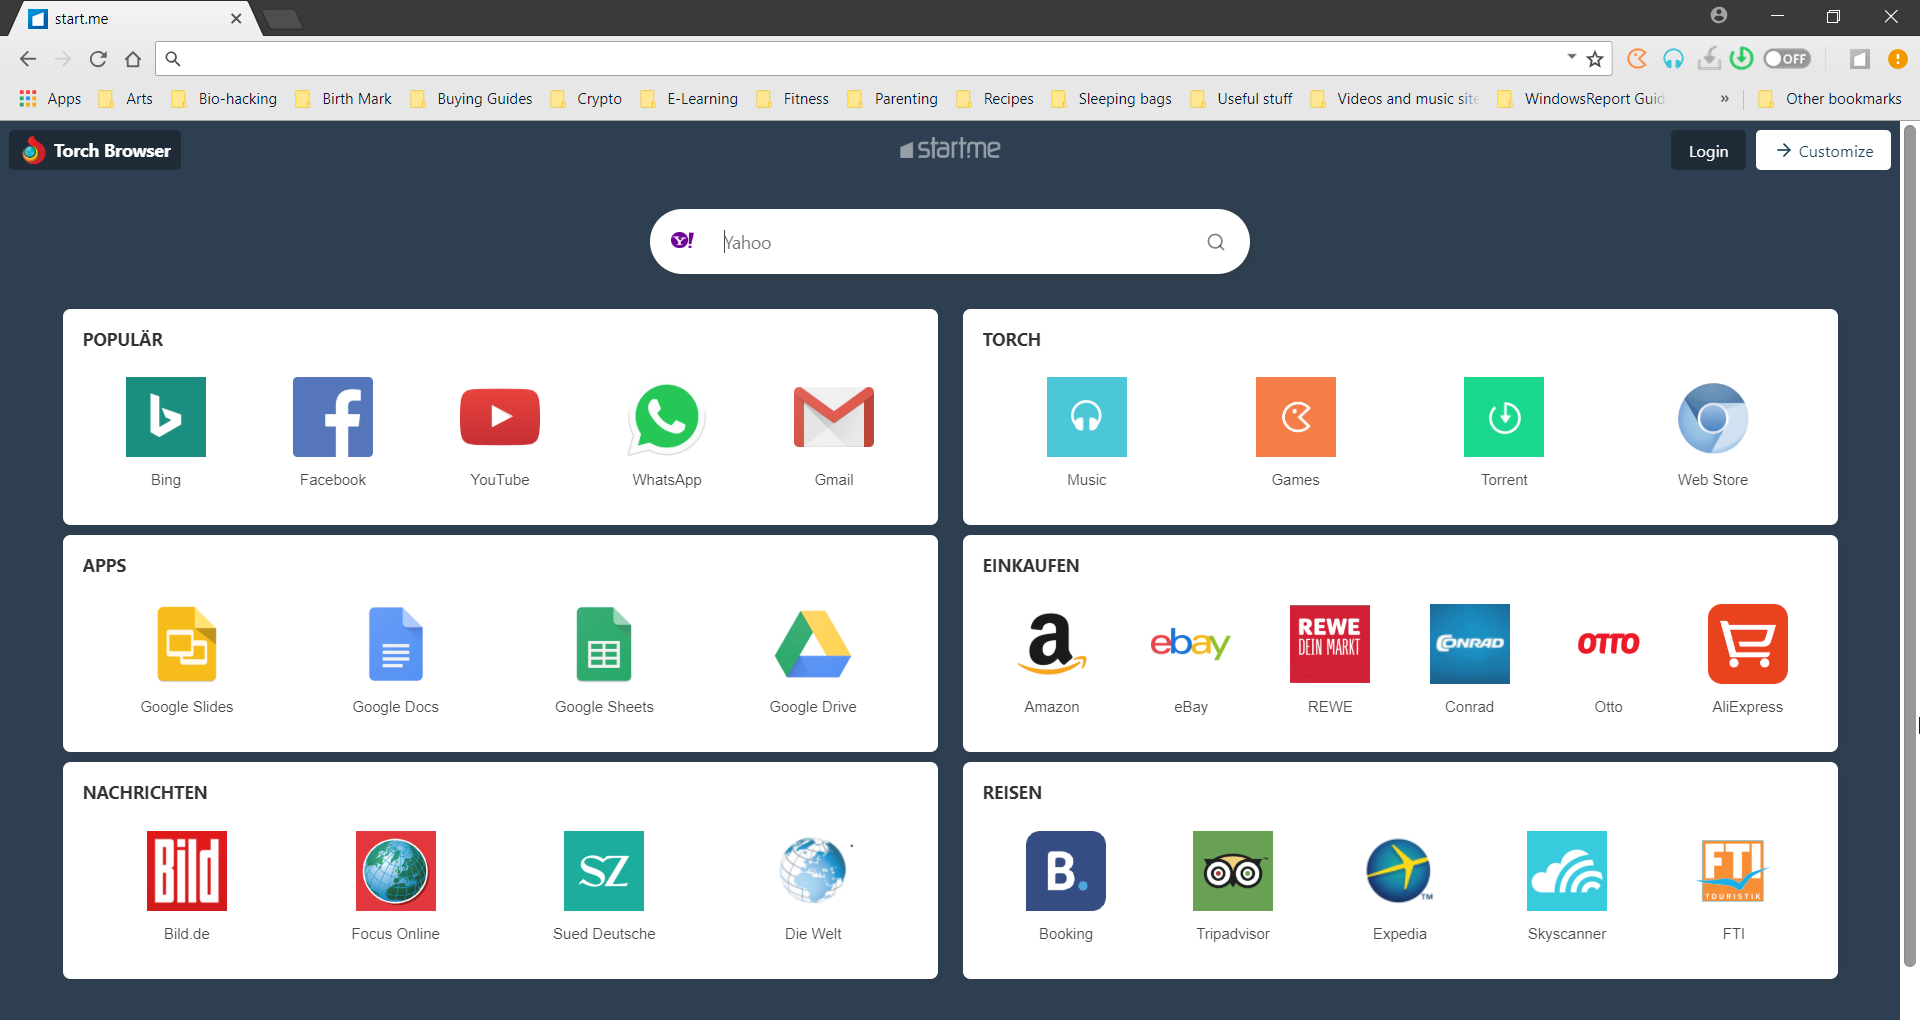This screenshot has height=1020, width=1920.
Task: Reload the current page
Action: [x=98, y=59]
